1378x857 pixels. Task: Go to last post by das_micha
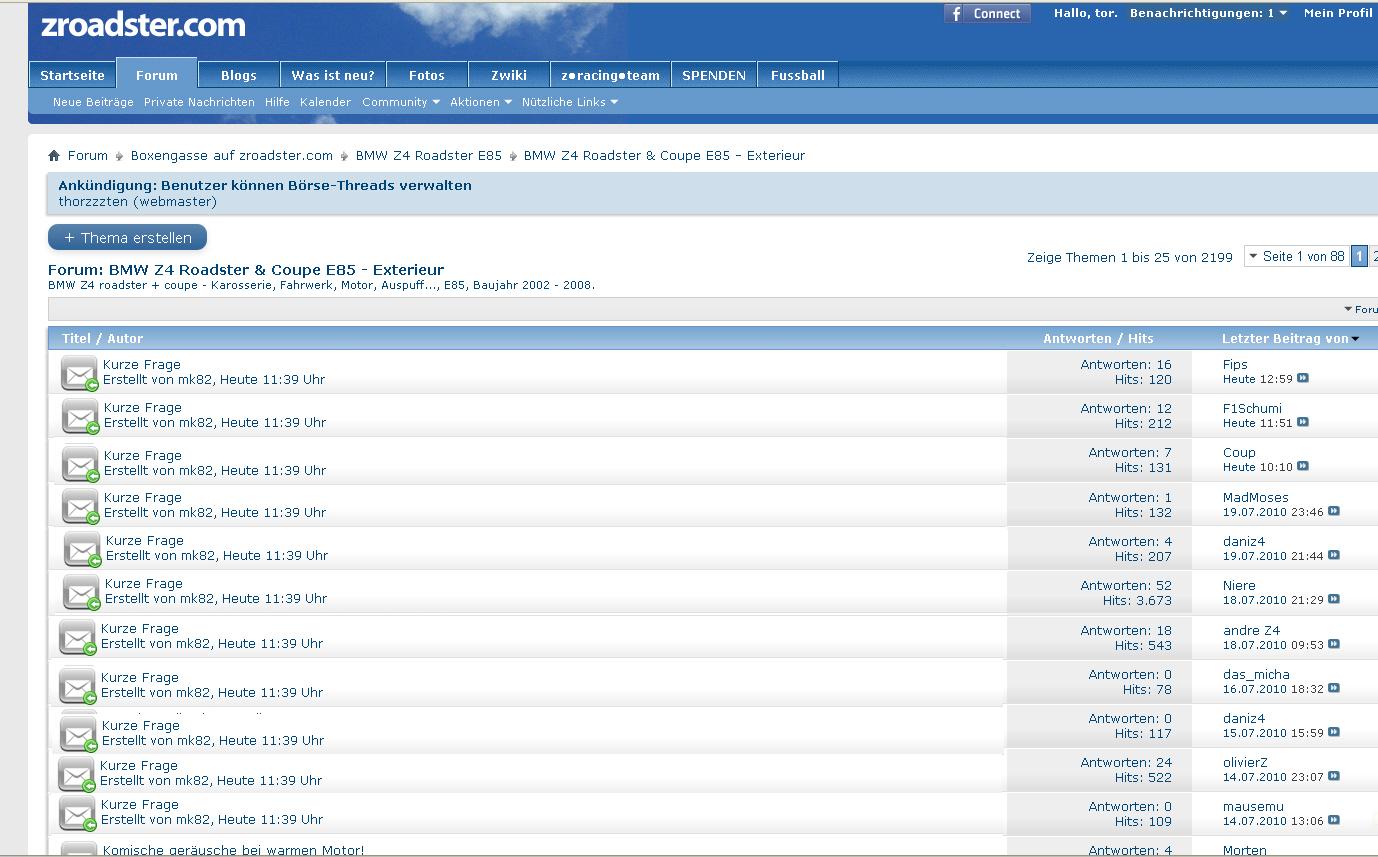pos(1334,689)
